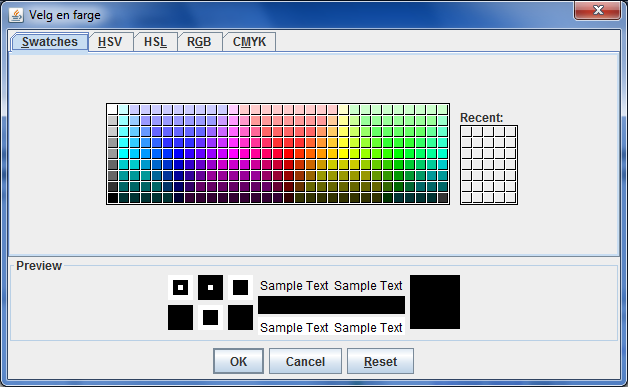Click the top-left empty Recent swatch
This screenshot has height=387, width=628.
click(x=467, y=132)
